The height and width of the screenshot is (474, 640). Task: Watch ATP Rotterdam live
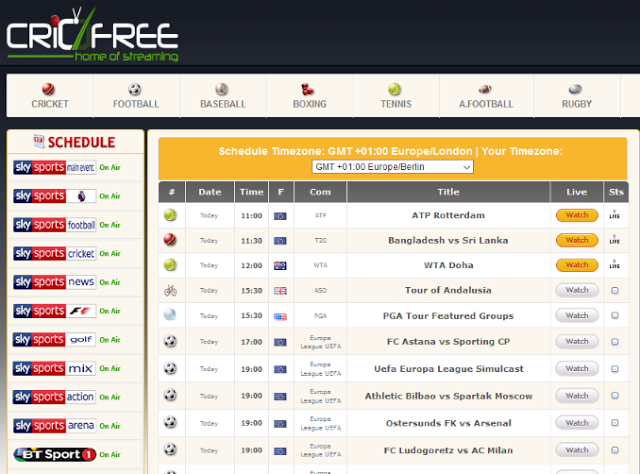coord(577,215)
